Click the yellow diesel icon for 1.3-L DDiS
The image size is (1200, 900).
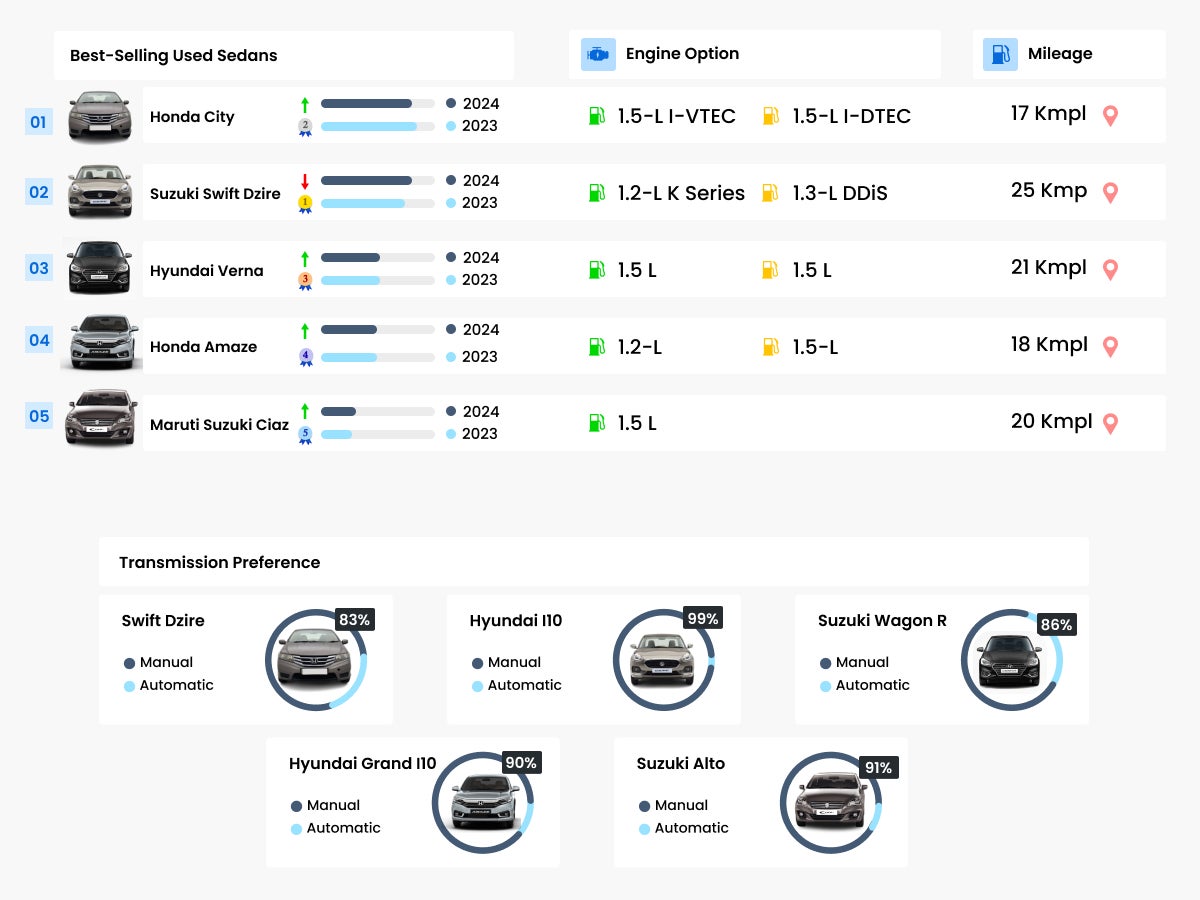[x=770, y=193]
